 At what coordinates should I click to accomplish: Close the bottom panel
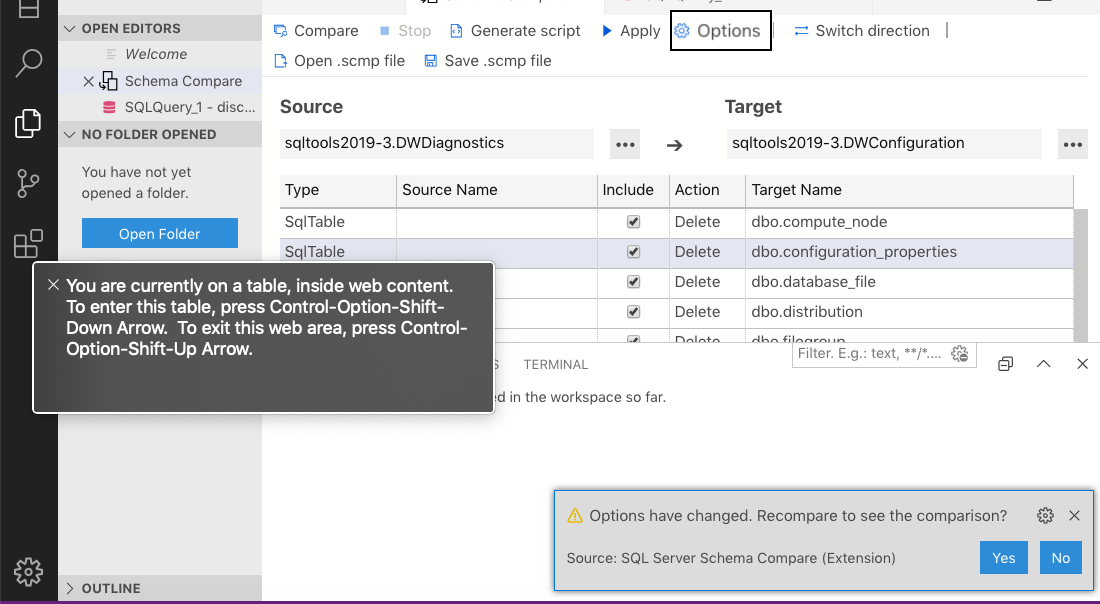pos(1082,363)
